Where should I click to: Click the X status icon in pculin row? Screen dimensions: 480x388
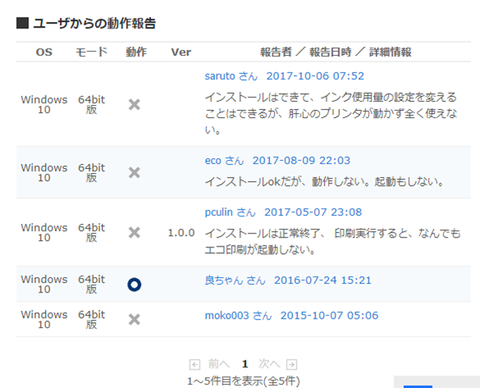(134, 233)
